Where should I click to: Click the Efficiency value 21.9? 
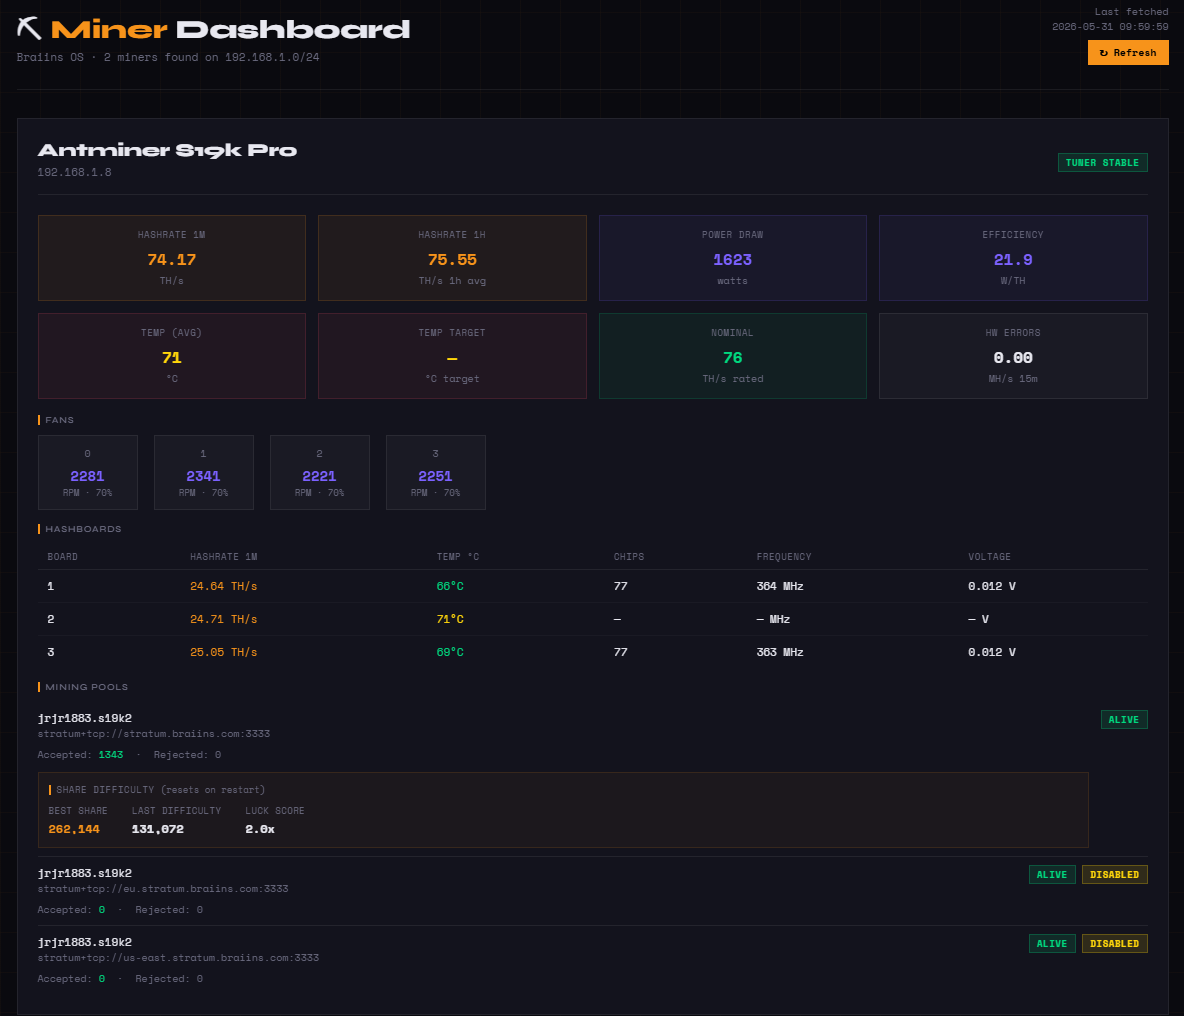[x=1013, y=260]
